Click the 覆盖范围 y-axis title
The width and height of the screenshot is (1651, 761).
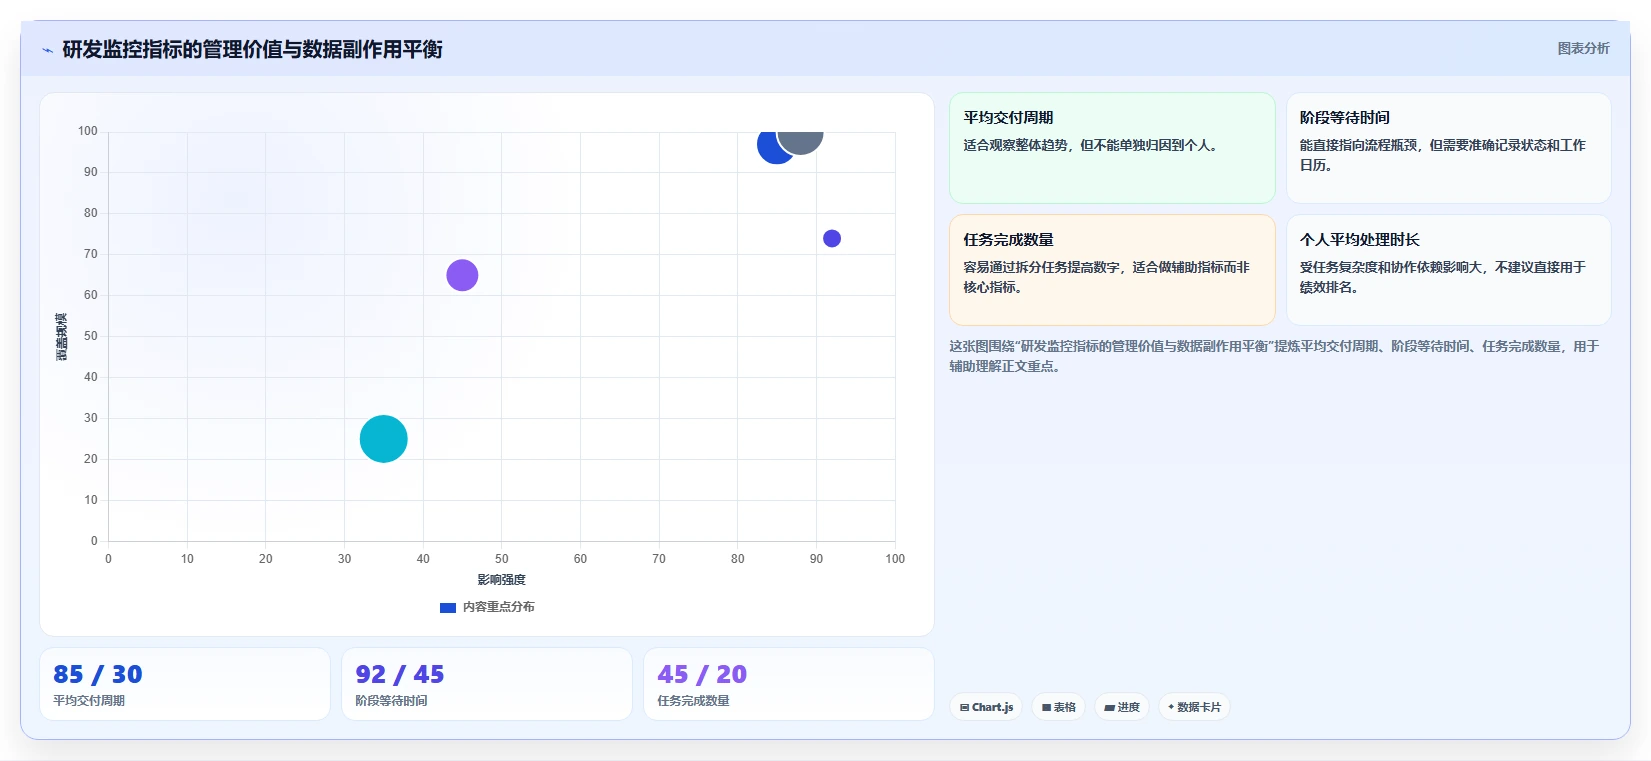pos(62,336)
